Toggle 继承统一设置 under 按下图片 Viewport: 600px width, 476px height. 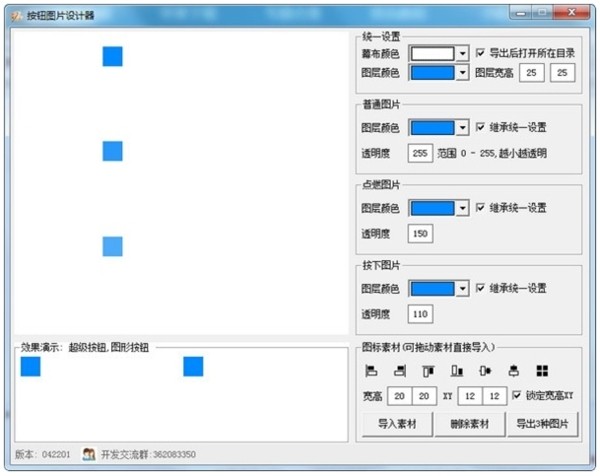click(x=480, y=288)
